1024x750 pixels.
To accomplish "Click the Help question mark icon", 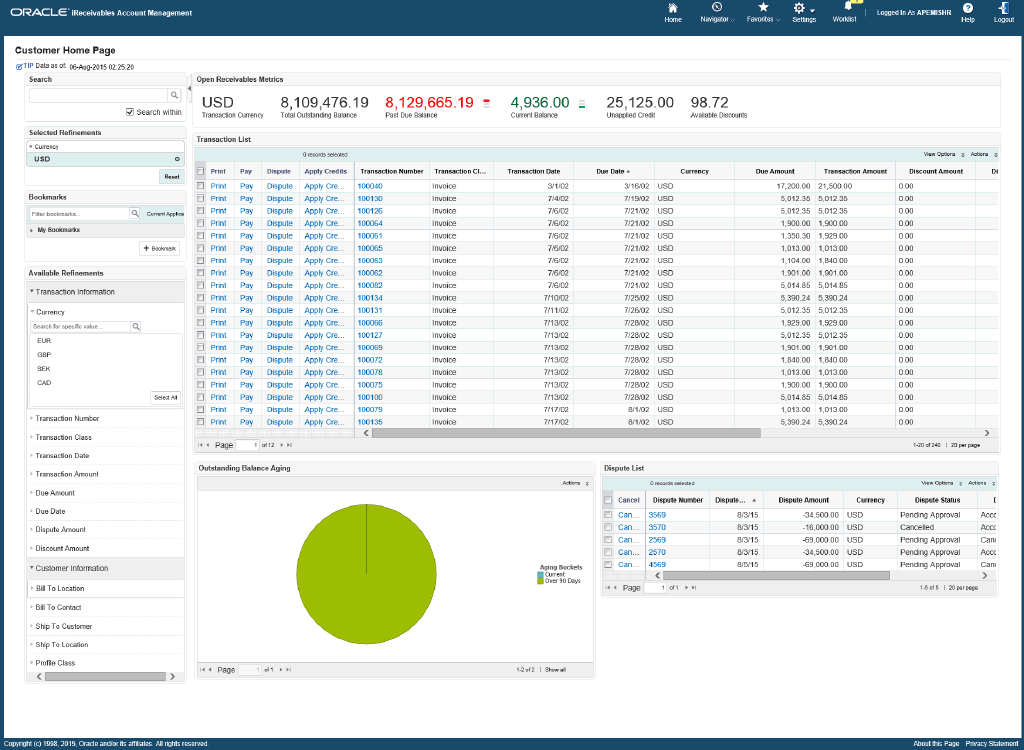I will (x=968, y=8).
